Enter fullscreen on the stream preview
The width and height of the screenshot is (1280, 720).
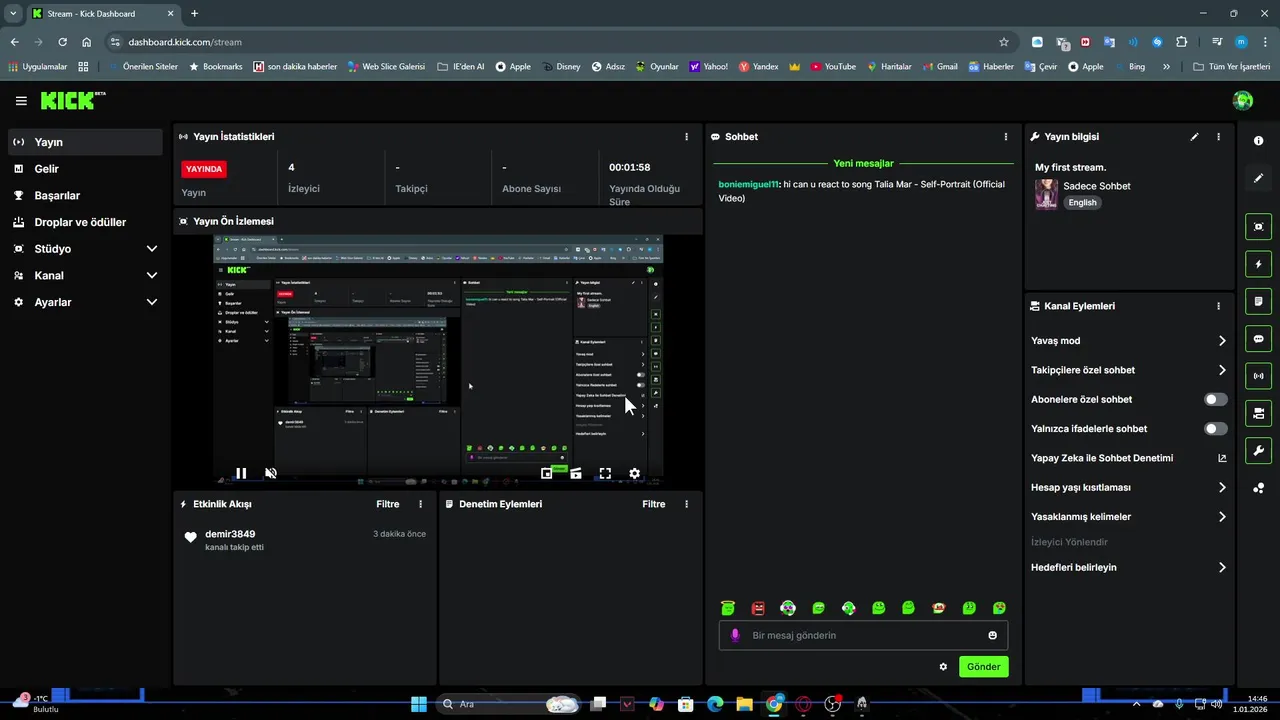coord(605,473)
